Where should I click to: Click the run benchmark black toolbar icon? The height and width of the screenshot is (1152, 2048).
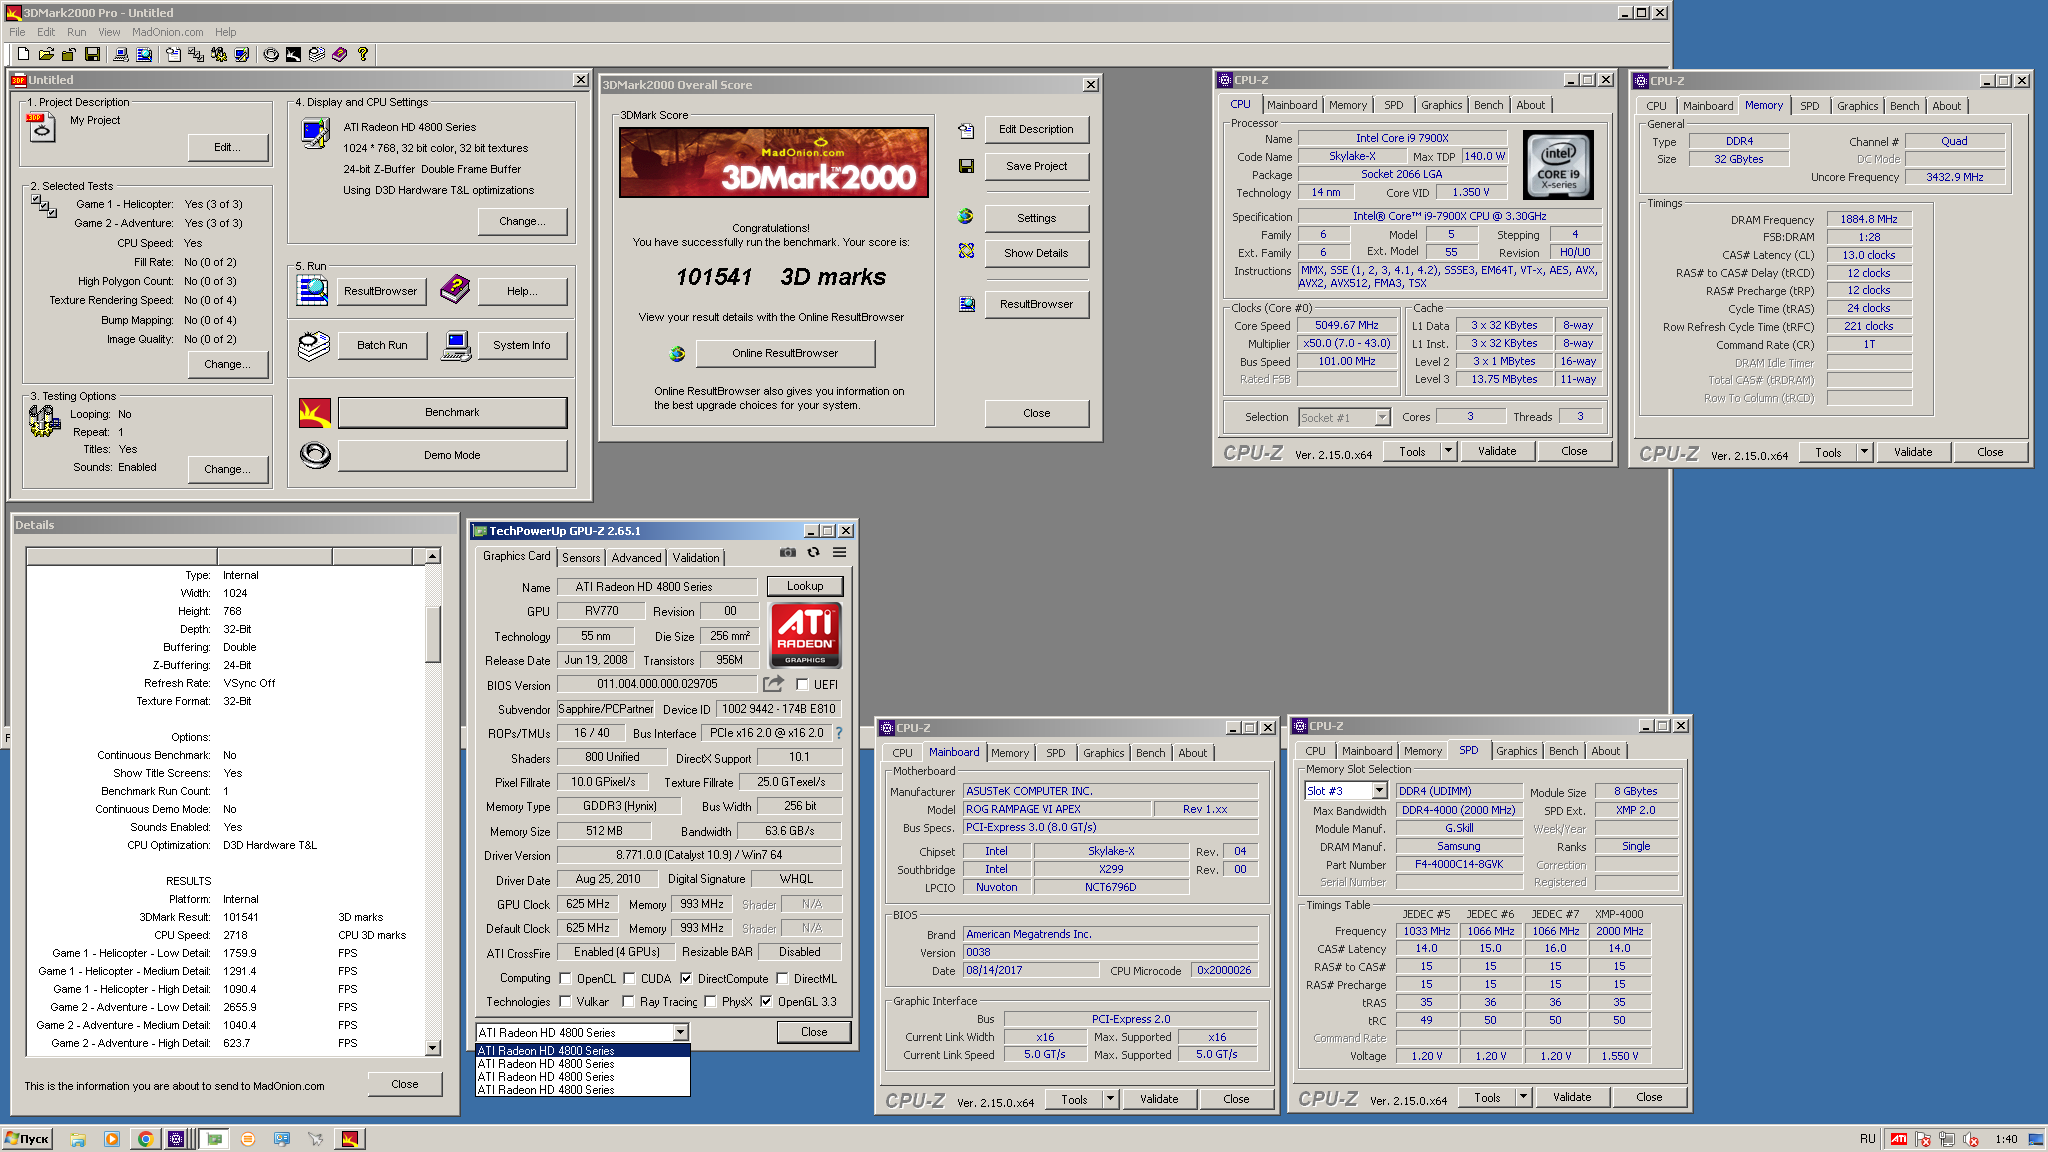tap(293, 54)
